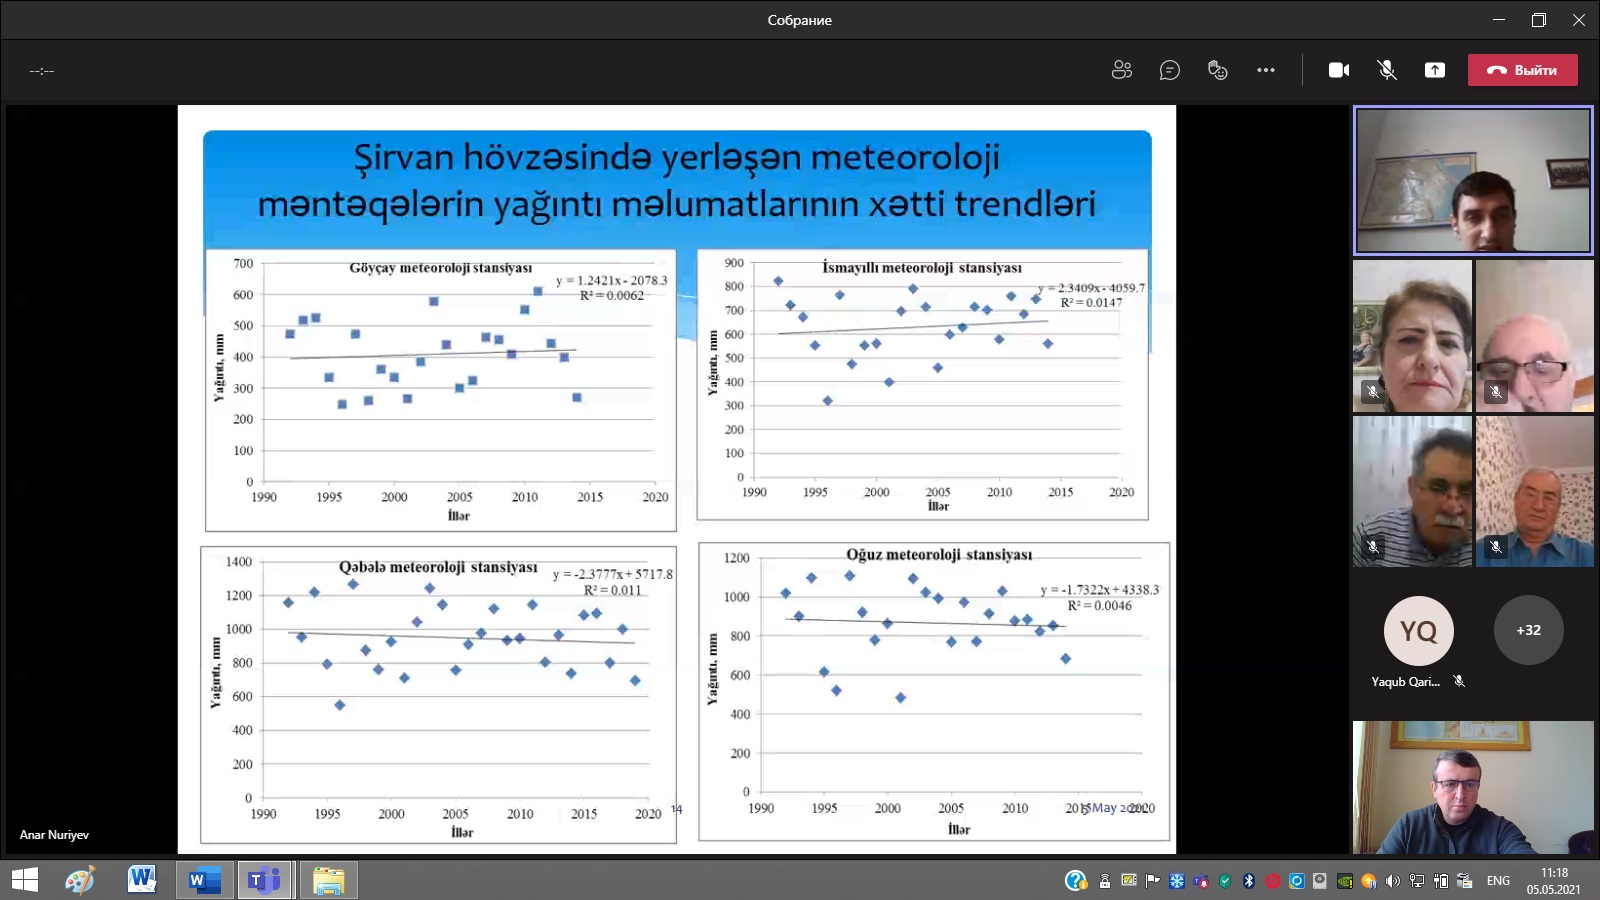This screenshot has width=1600, height=900.
Task: Click the help question-mark tray icon
Action: pos(1076,881)
